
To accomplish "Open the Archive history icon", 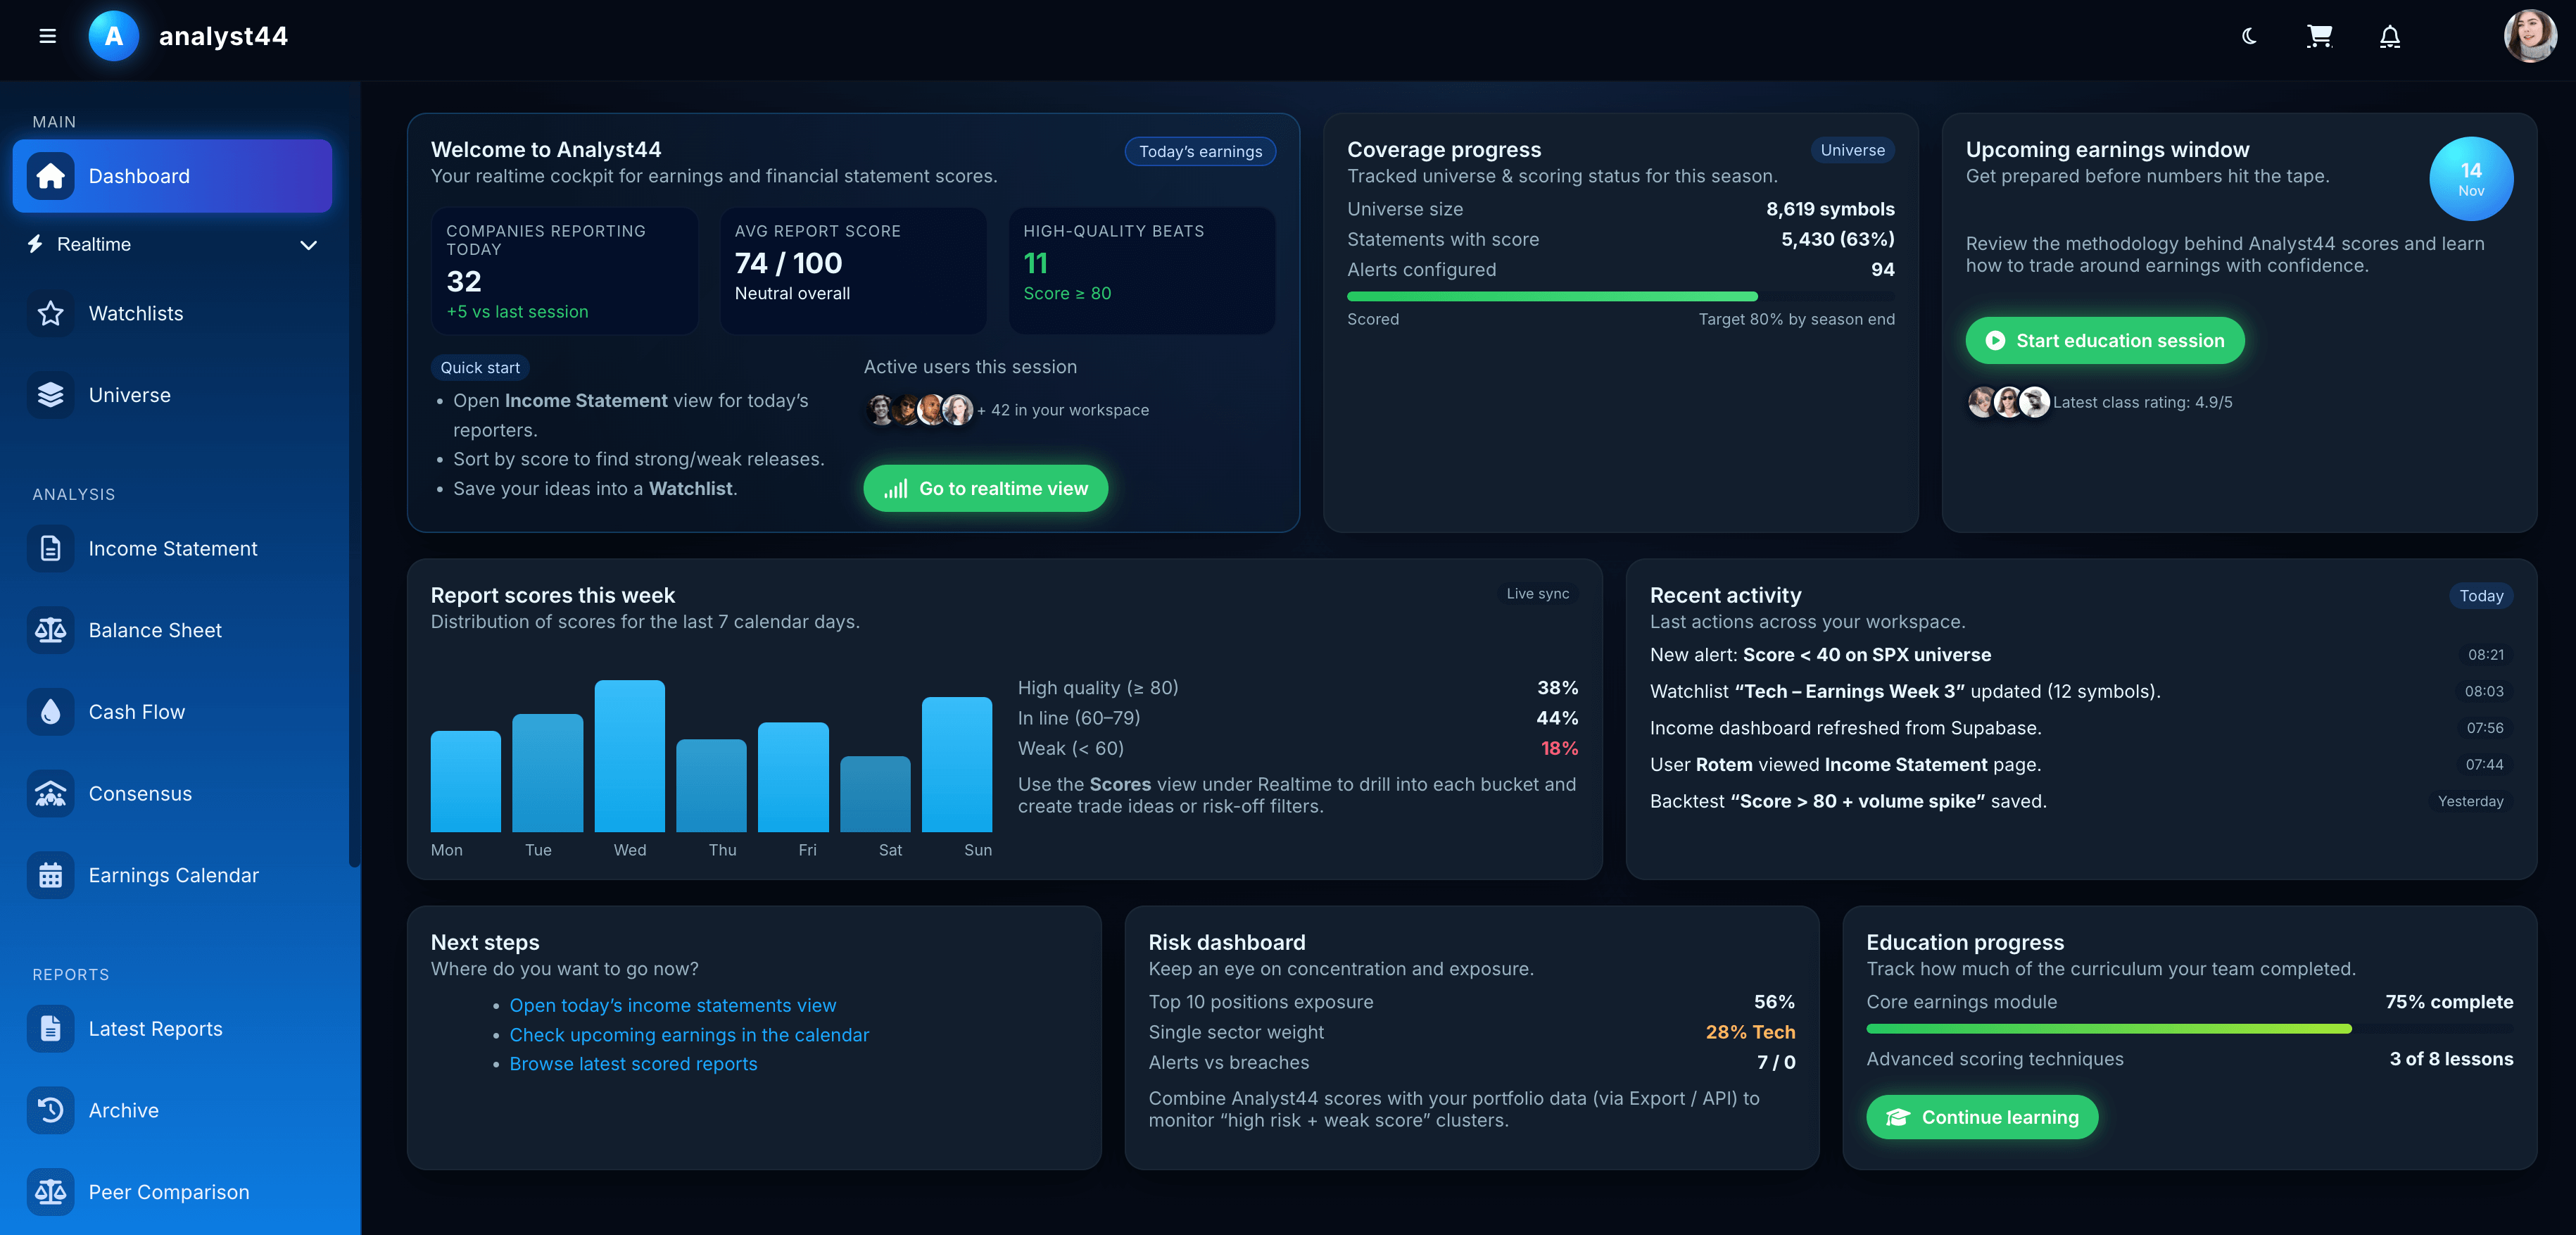I will click(x=50, y=1110).
